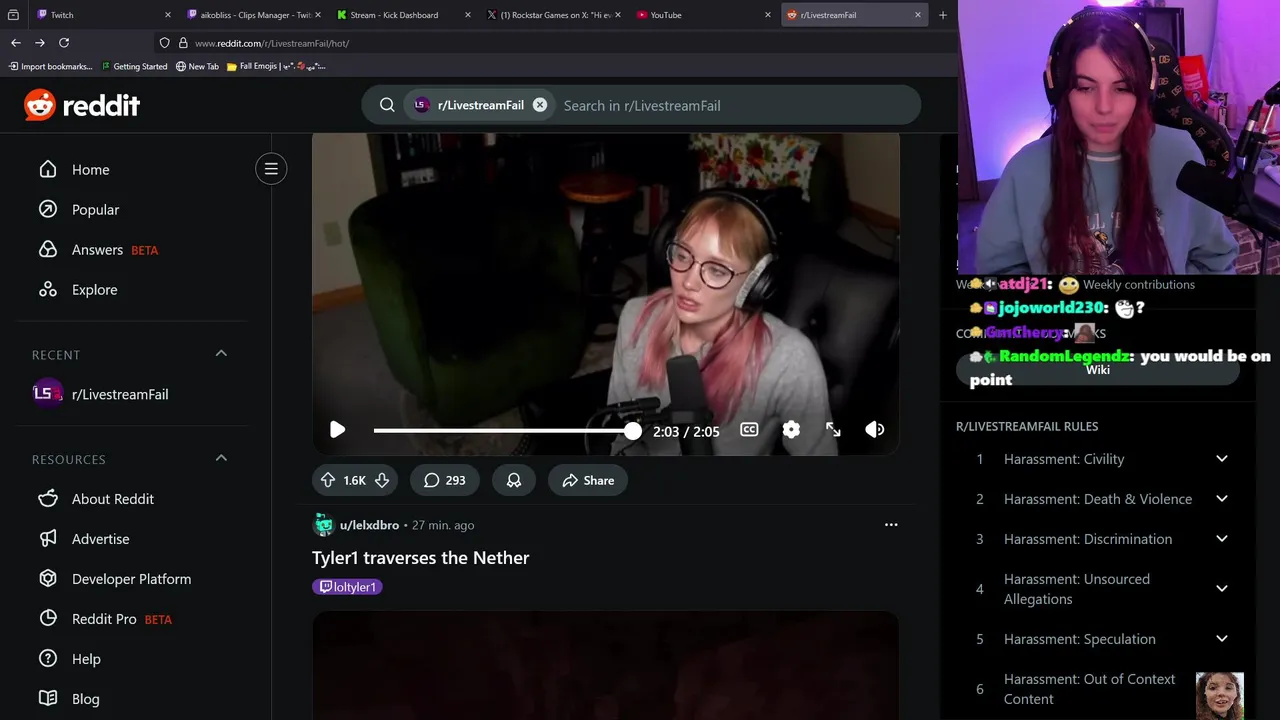Collapse the RESOURCES section

coord(221,459)
